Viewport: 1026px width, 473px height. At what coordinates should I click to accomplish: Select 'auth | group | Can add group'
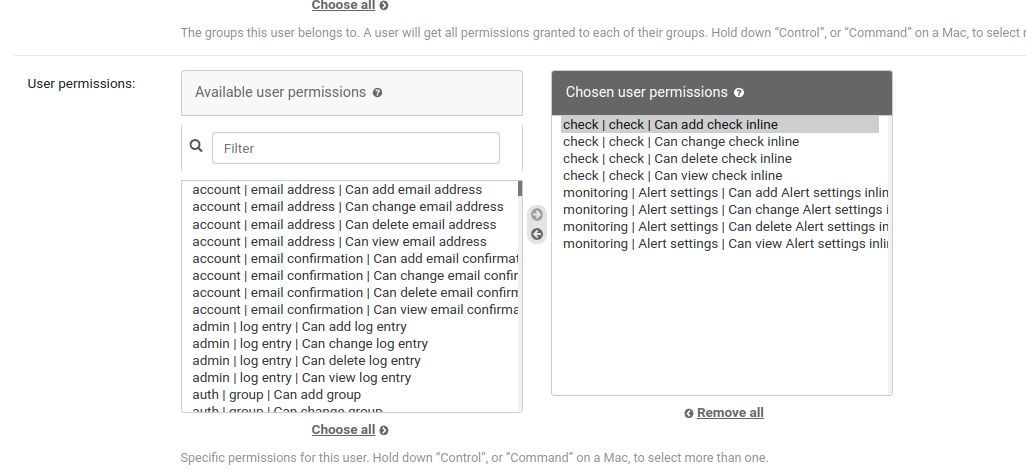click(276, 395)
